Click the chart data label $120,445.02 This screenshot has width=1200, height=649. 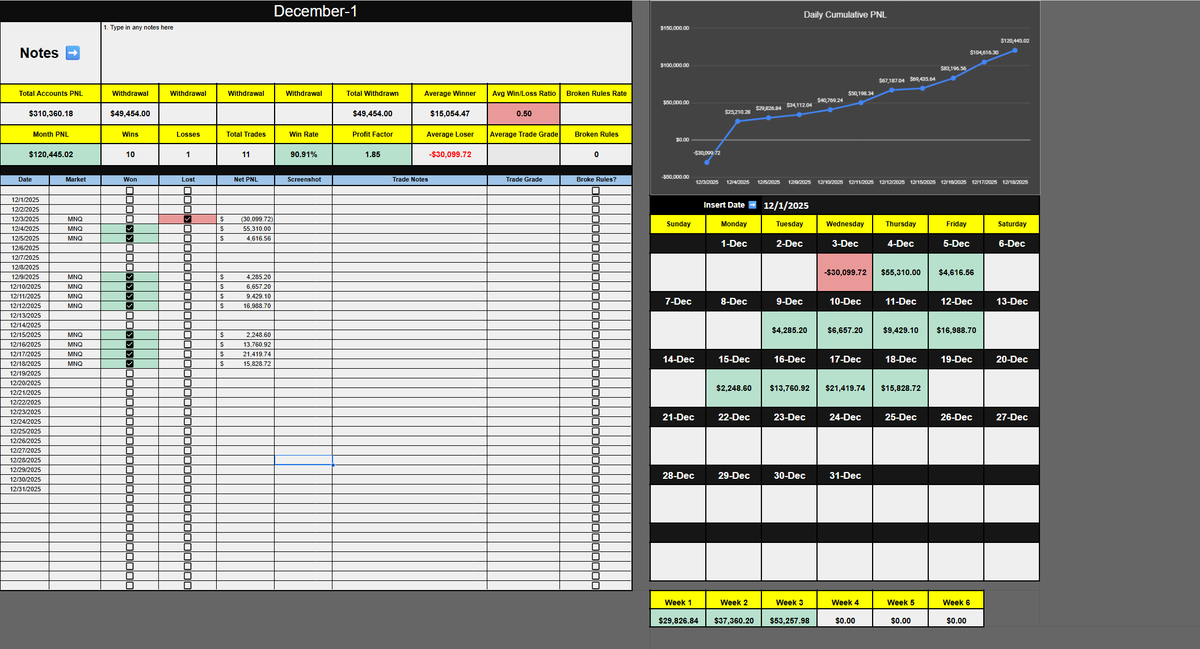click(x=1014, y=40)
